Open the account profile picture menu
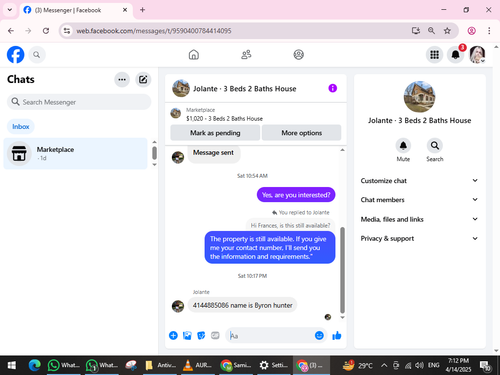 [477, 55]
